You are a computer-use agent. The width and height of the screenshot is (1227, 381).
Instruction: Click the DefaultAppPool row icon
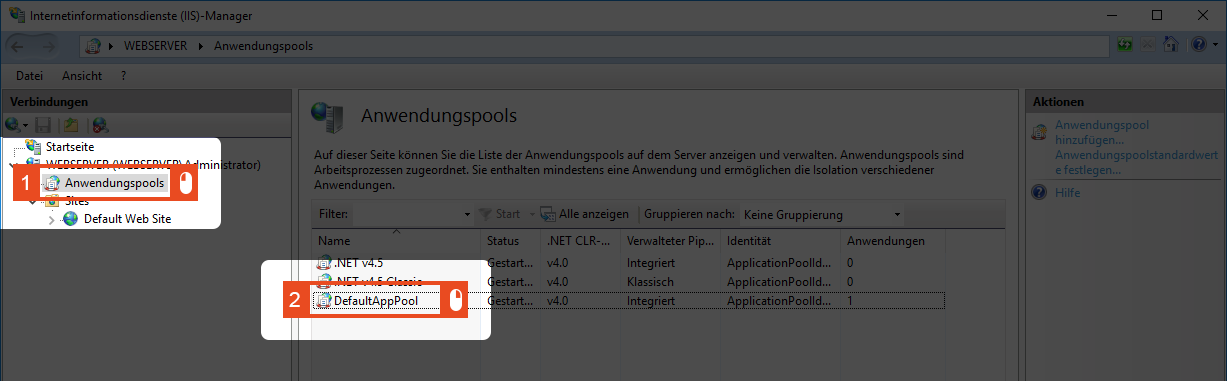point(323,300)
